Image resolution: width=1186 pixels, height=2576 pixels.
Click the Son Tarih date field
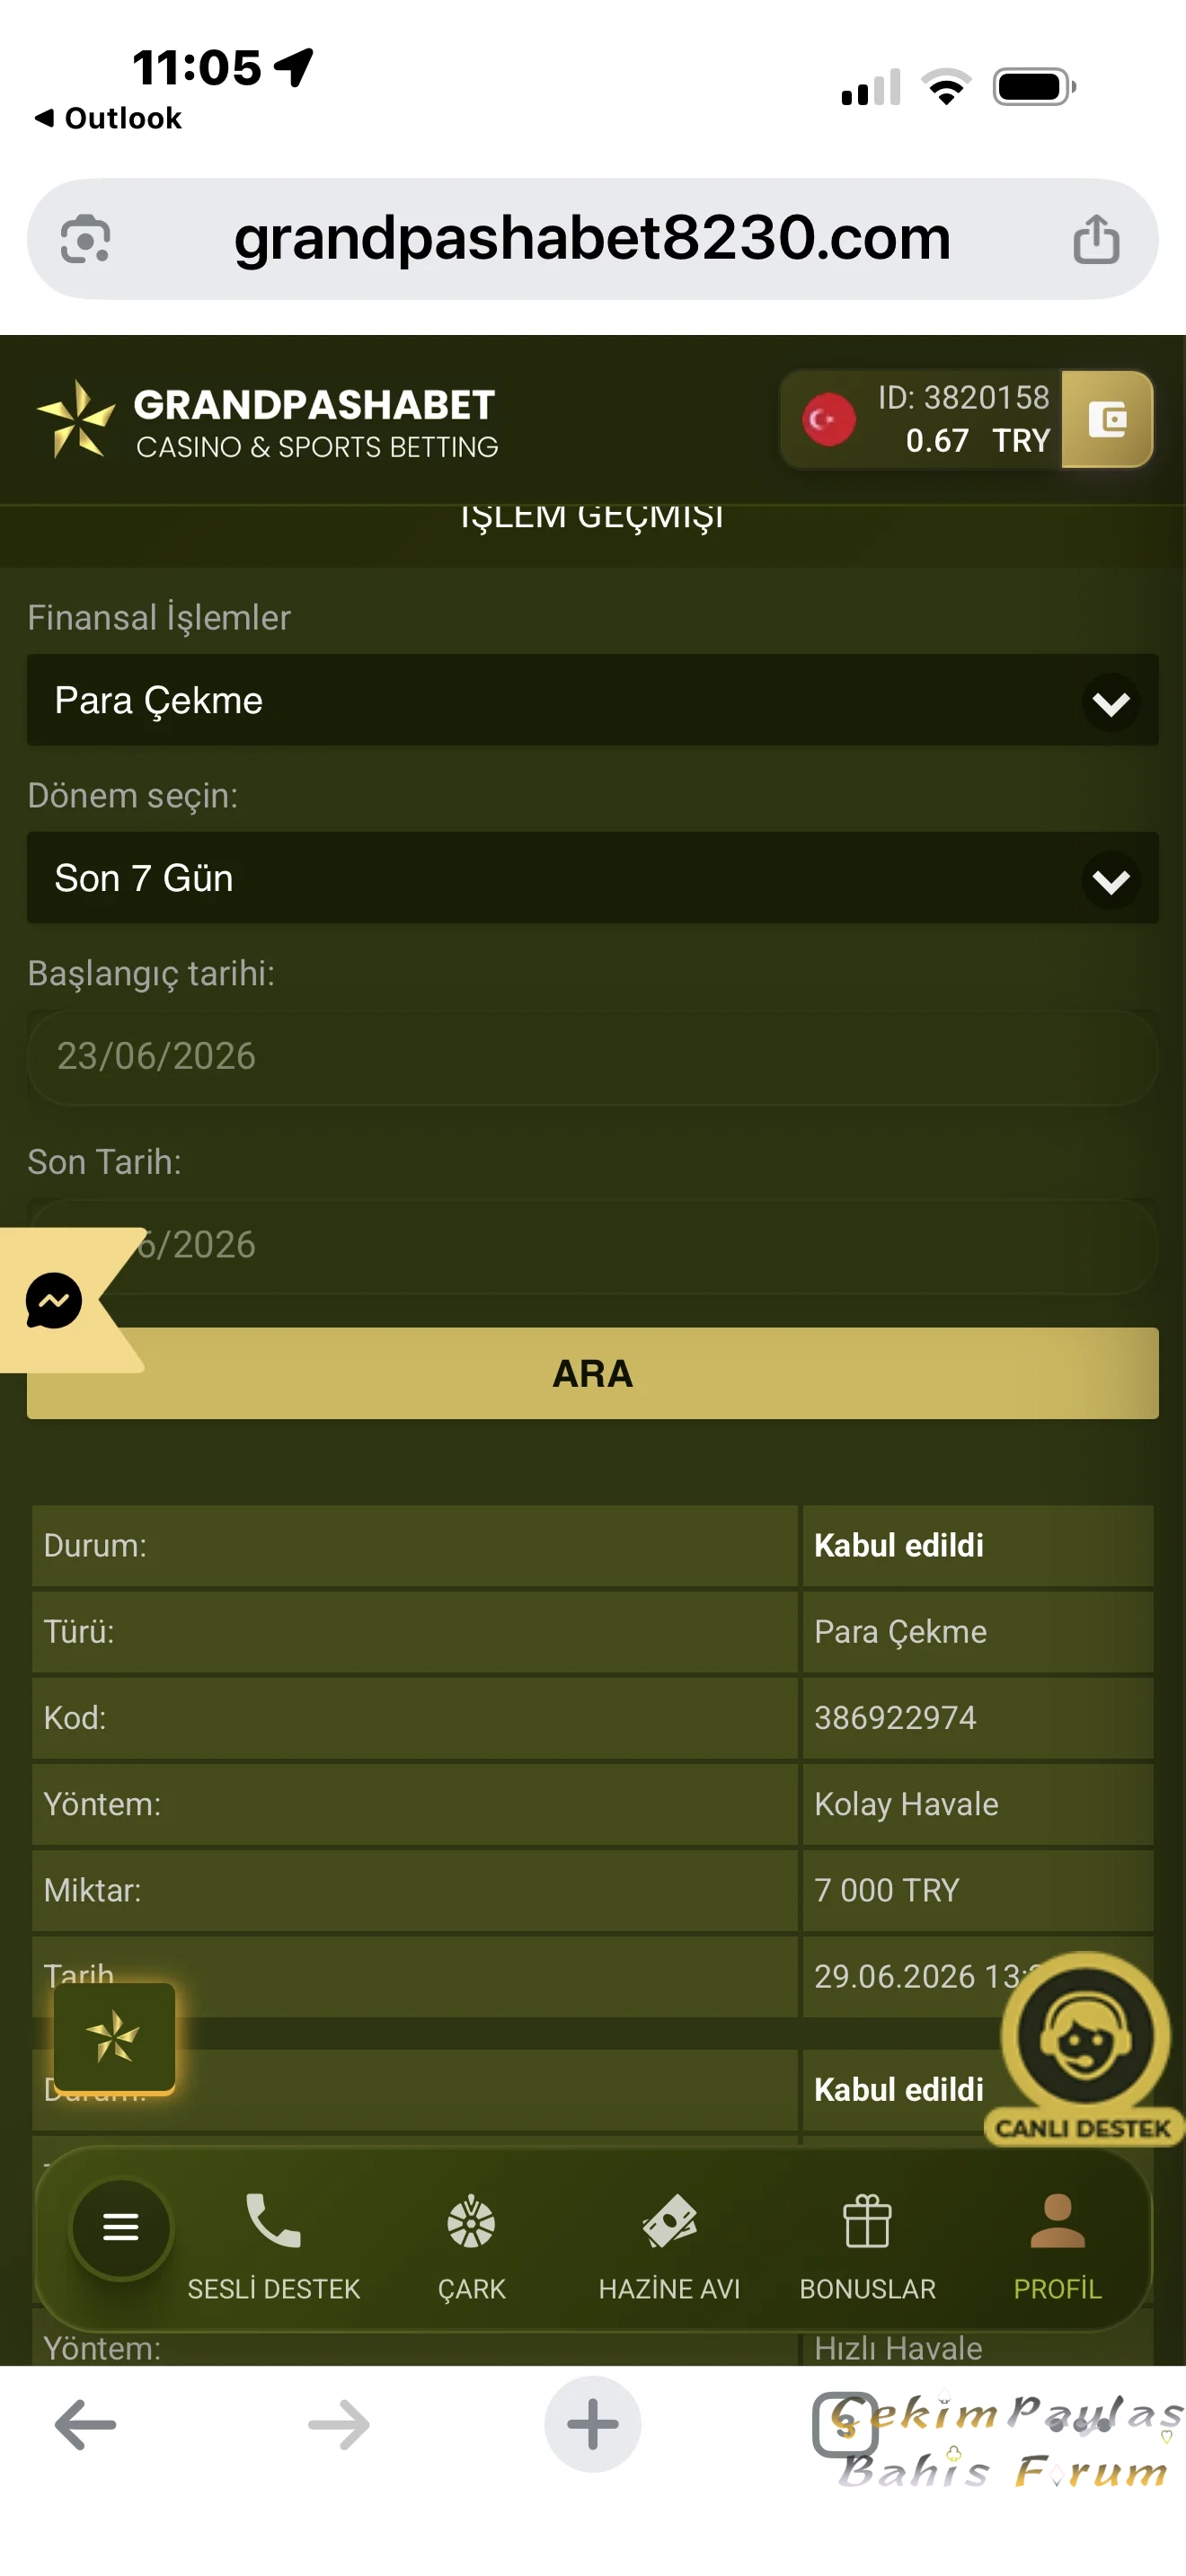592,1245
